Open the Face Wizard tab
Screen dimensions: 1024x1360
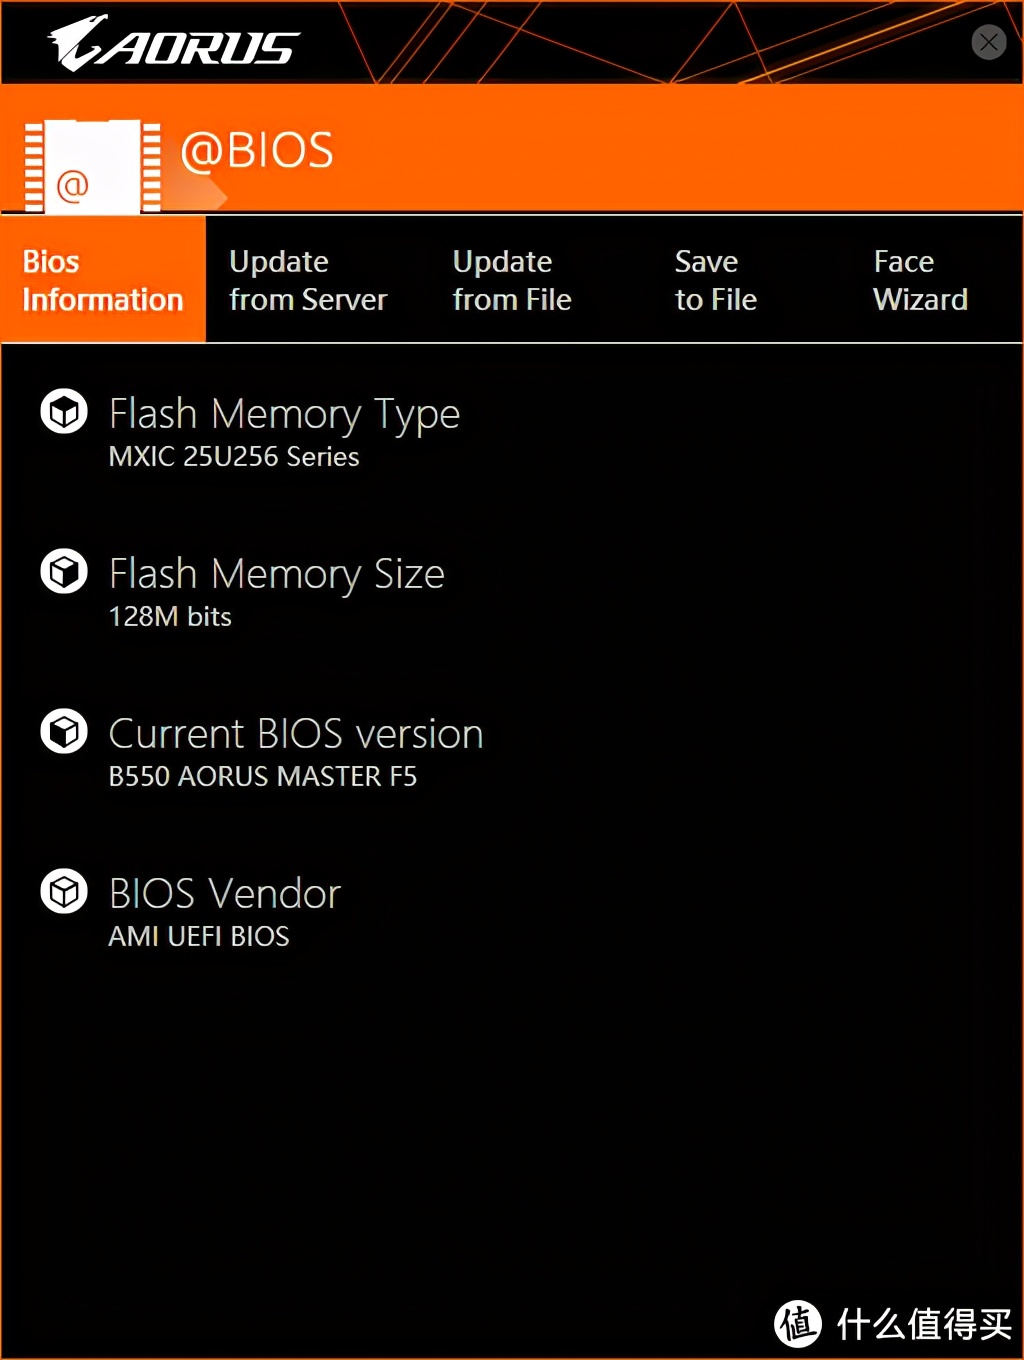920,280
